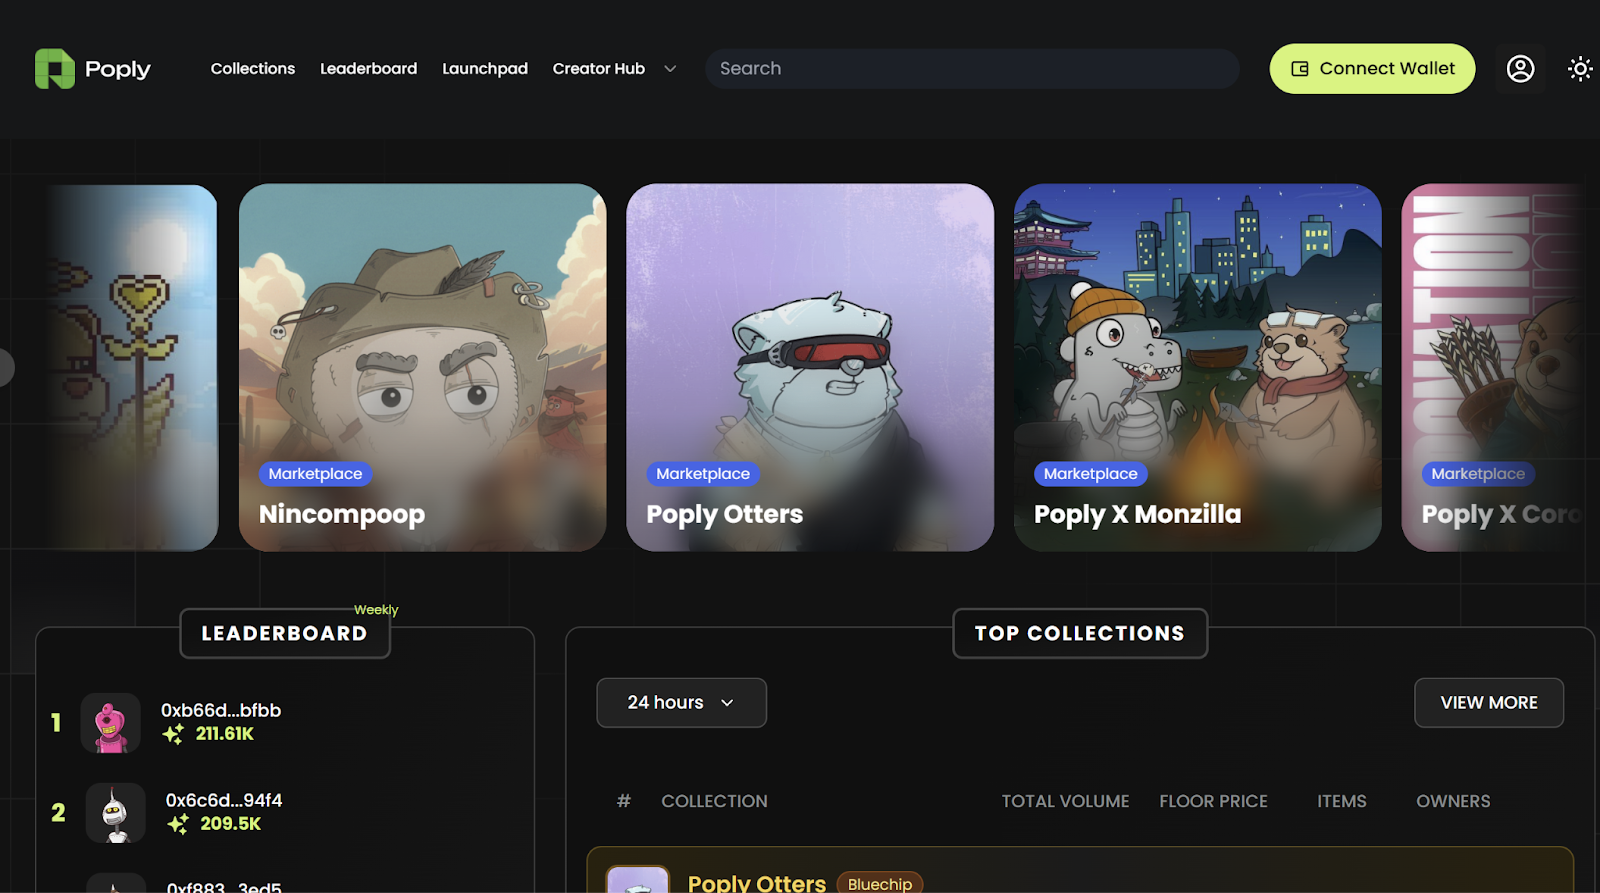Click the # column header
This screenshot has height=893, width=1600.
624,801
